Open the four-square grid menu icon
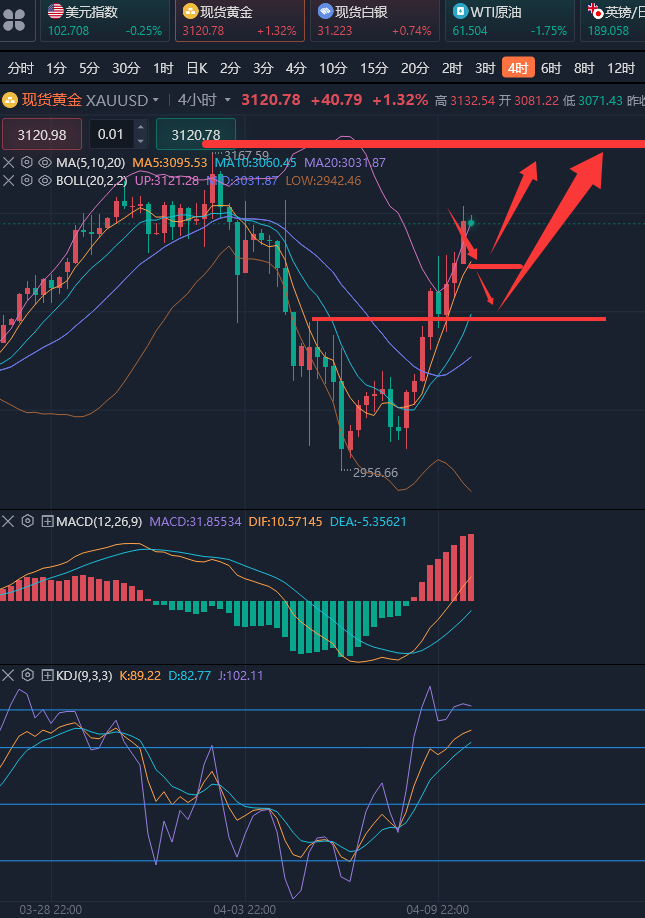This screenshot has width=645, height=918. click(14, 19)
